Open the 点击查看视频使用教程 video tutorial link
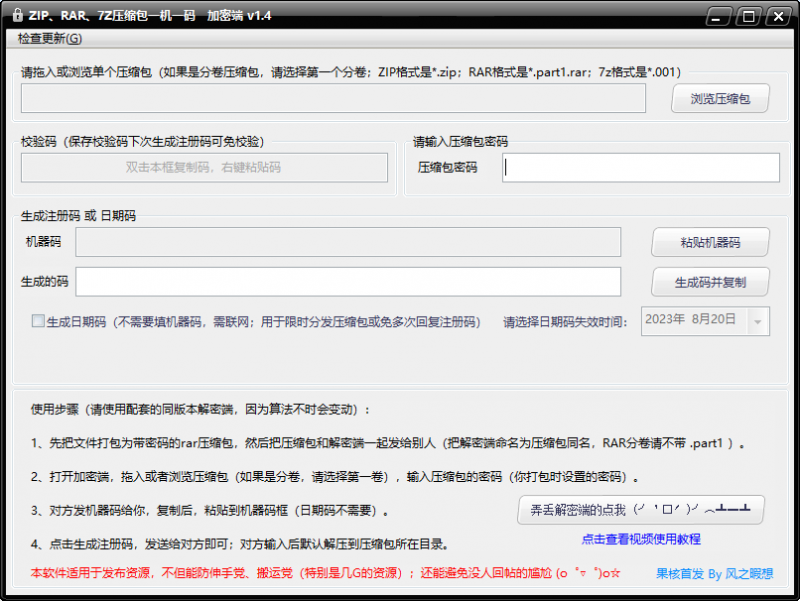The image size is (800, 601). (640, 538)
